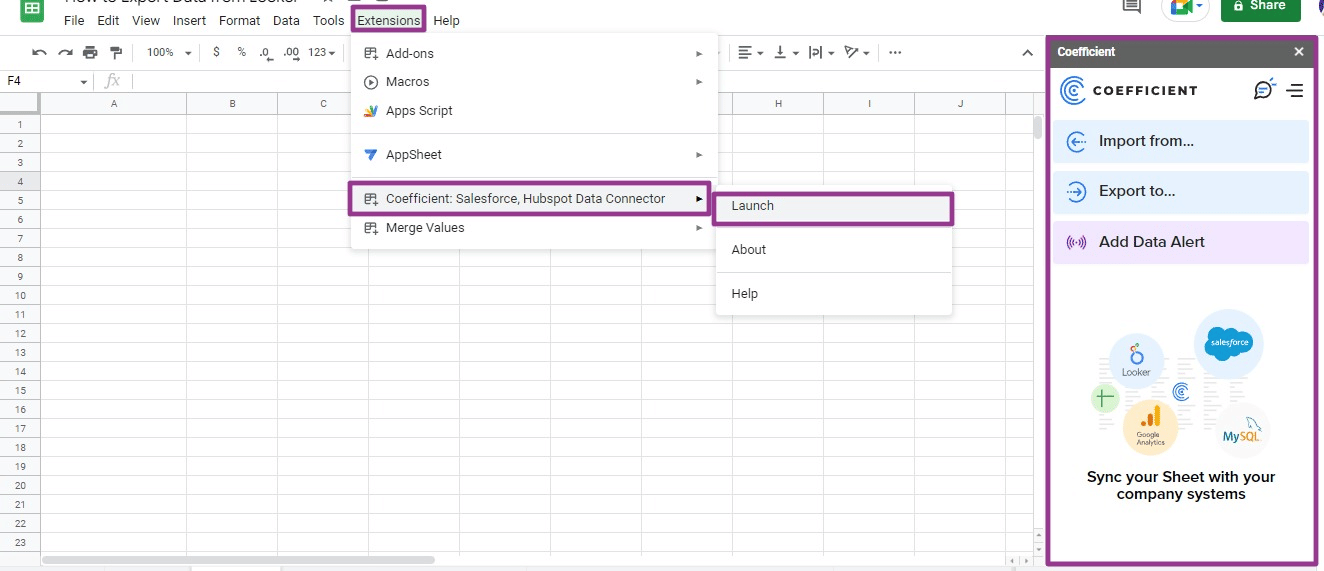Open the View menu
Viewport: 1324px width, 571px height.
point(146,20)
